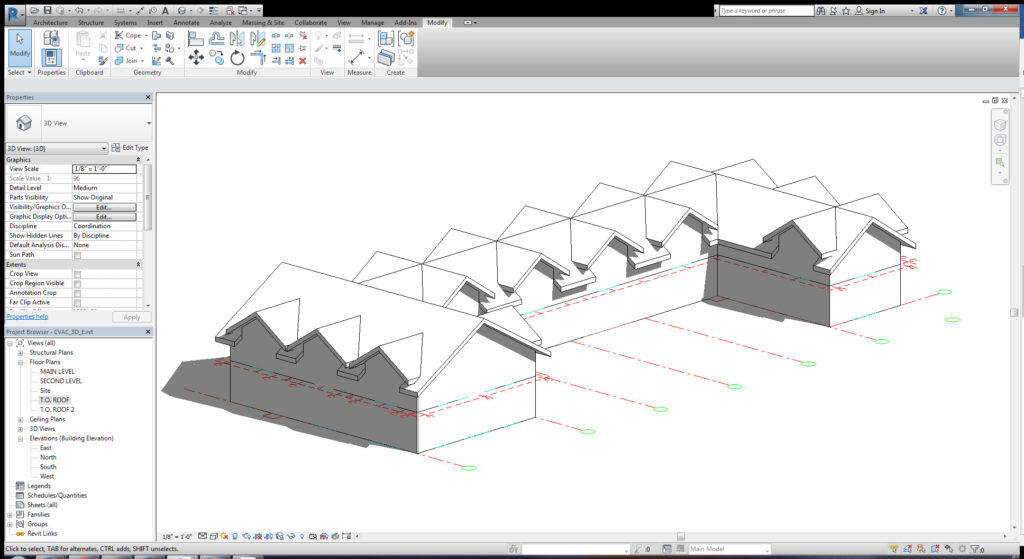Click the Edit Type button
The height and width of the screenshot is (559, 1024).
130,148
